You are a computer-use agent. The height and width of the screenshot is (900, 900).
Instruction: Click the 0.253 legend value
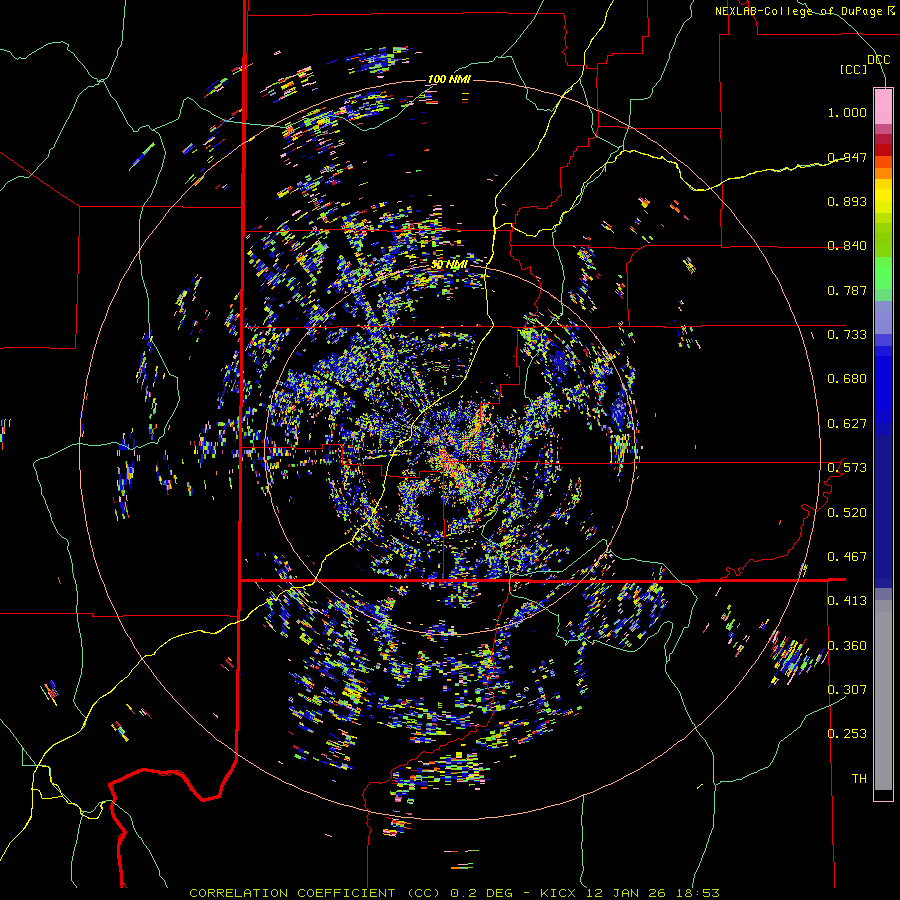pyautogui.click(x=847, y=734)
